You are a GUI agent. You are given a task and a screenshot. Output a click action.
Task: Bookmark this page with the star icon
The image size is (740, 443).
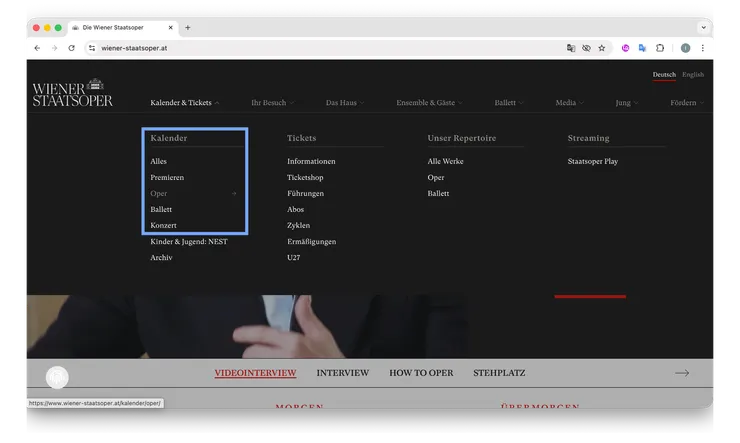click(x=602, y=48)
